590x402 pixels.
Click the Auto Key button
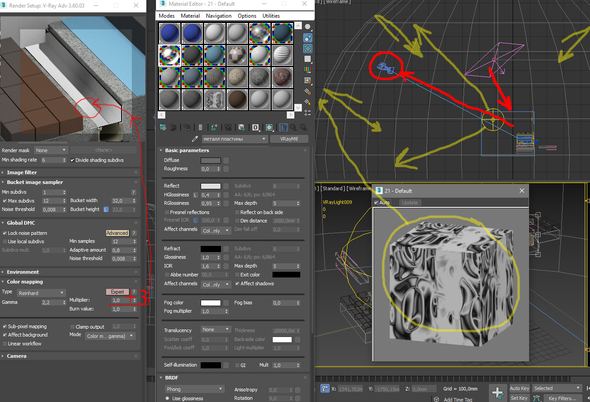click(519, 388)
